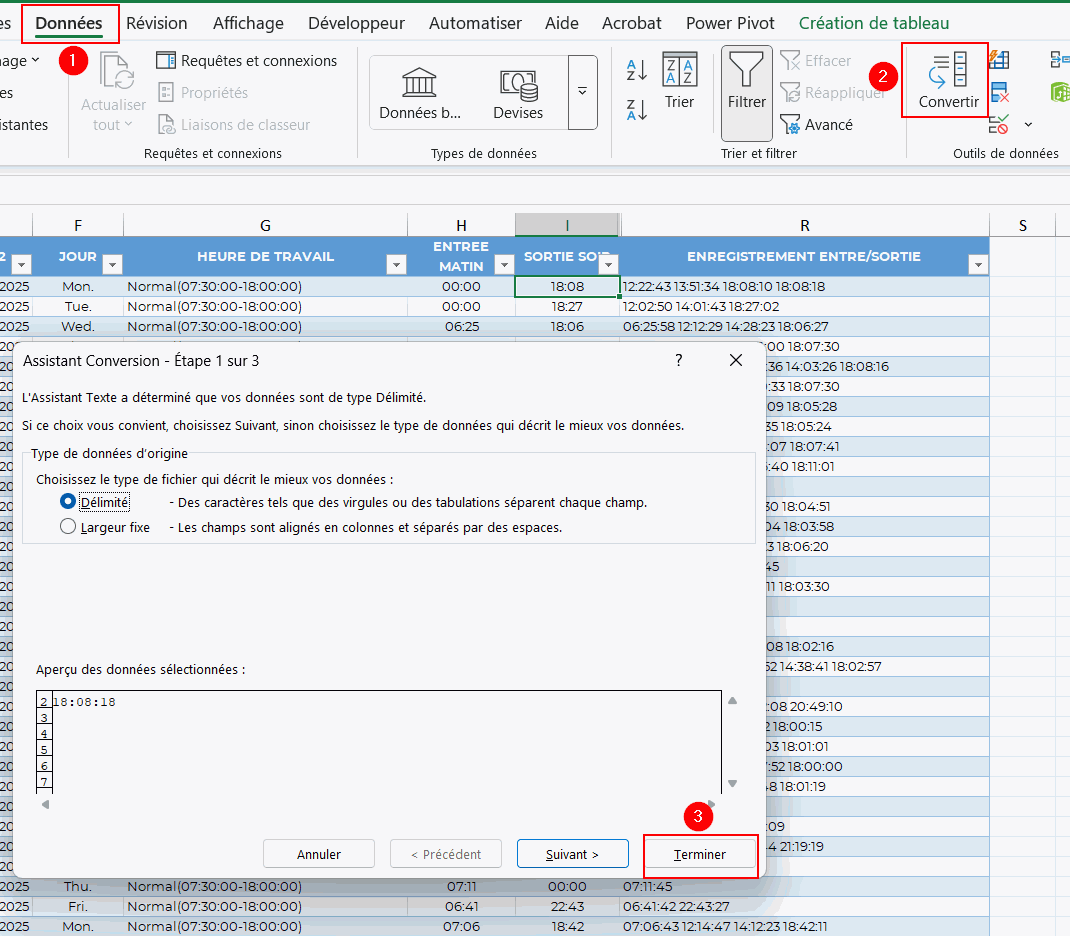The width and height of the screenshot is (1070, 936).
Task: Select the Délimité radio option
Action: (x=69, y=502)
